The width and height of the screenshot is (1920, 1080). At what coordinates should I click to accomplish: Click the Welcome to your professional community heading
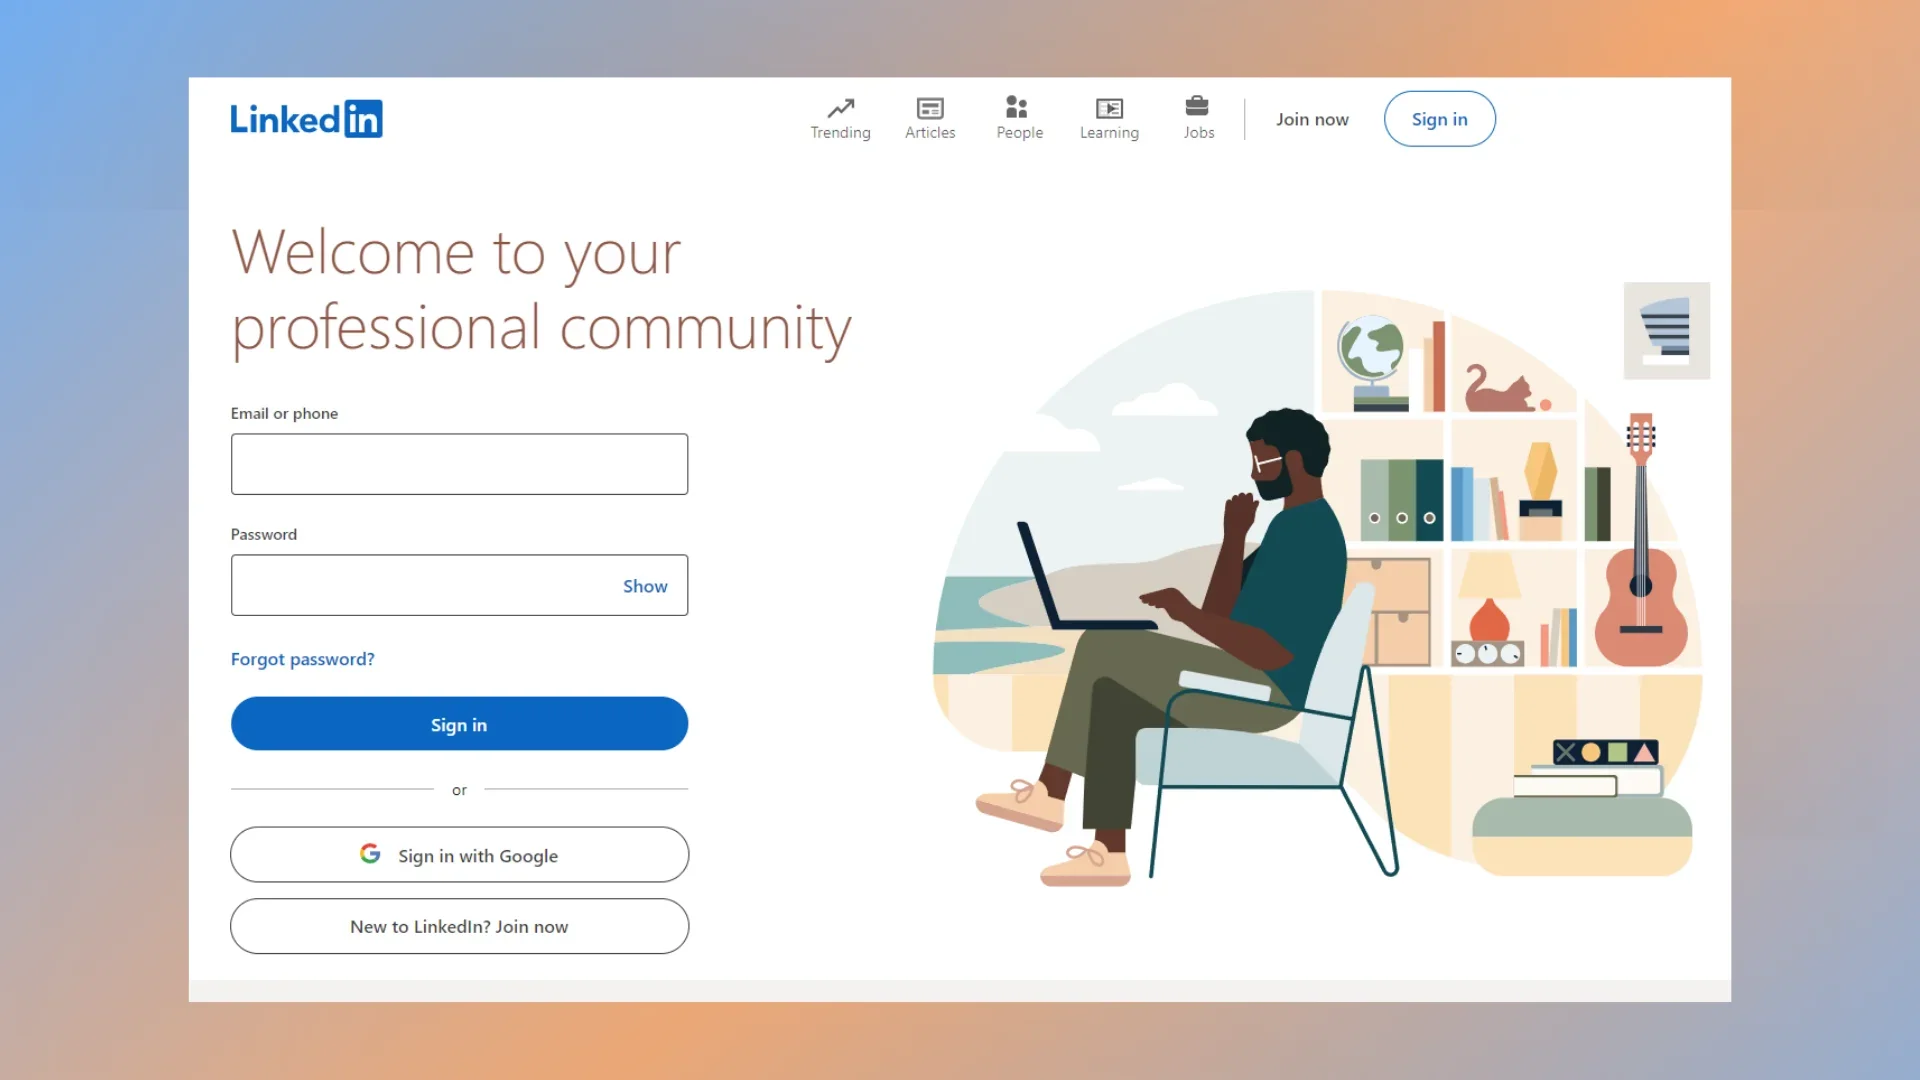540,290
